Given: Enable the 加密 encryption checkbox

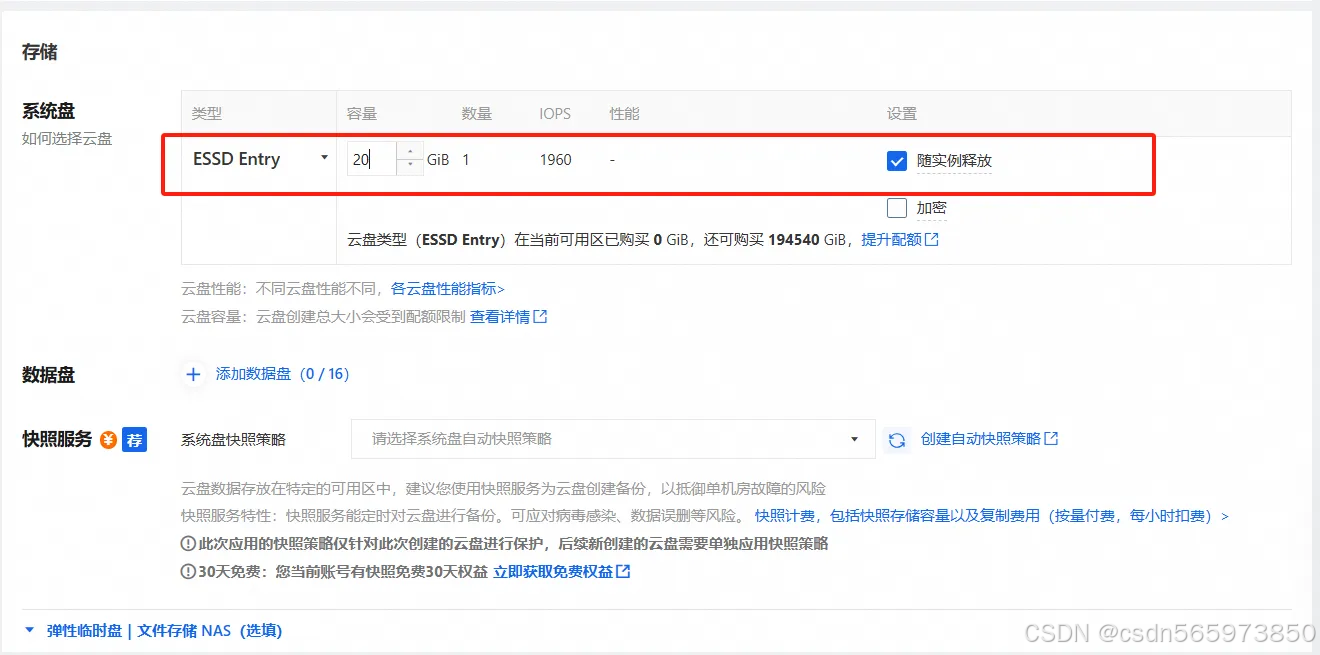Looking at the screenshot, I should coord(897,207).
